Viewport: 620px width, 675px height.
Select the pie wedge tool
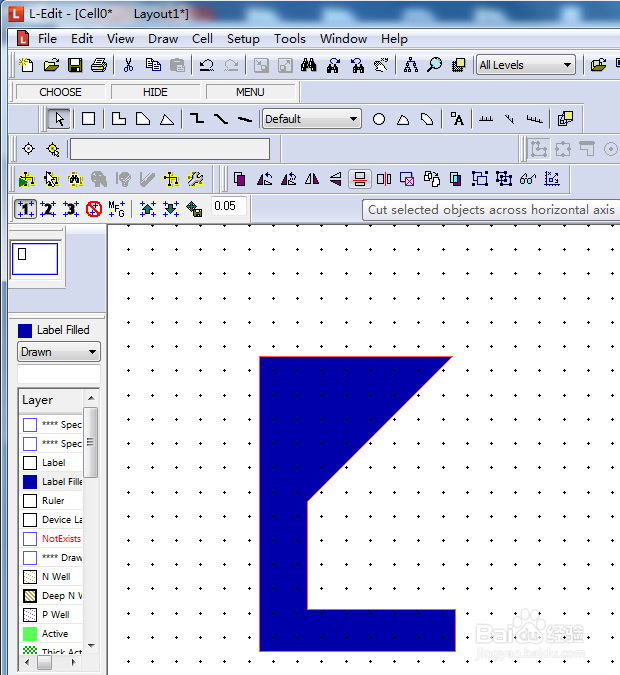coord(403,119)
